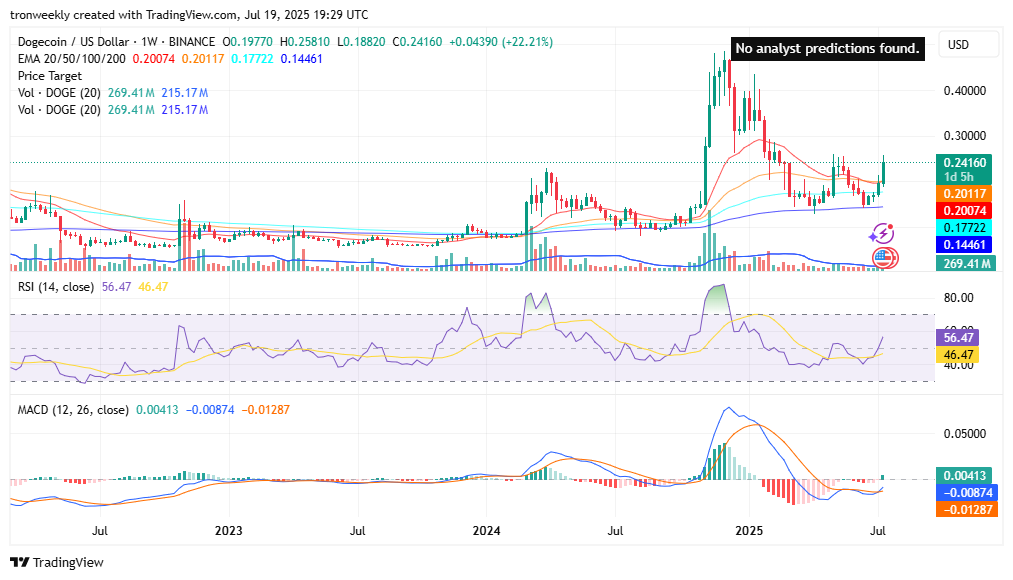Click the −0.00874 value in the MACD legend
Screen dimensions: 1013x580
coord(210,410)
